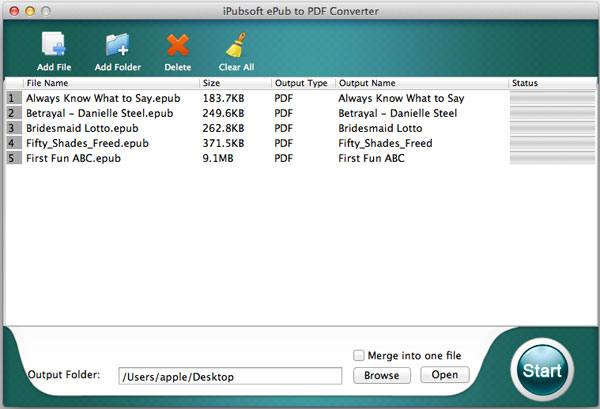
Task: Select Betrayal - Danielle Steel.epub file
Action: tap(300, 113)
